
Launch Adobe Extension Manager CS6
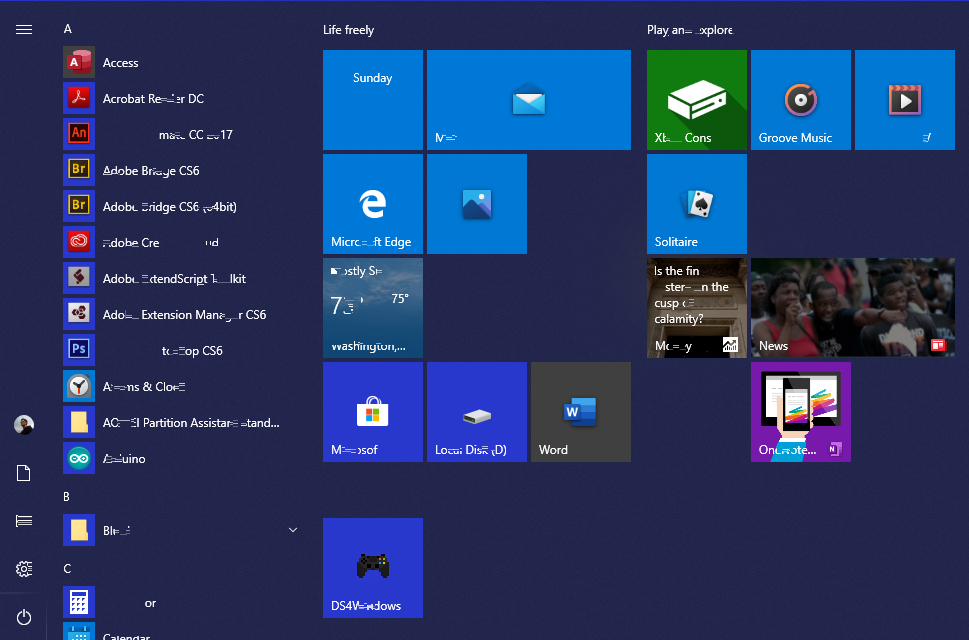pyautogui.click(x=180, y=314)
